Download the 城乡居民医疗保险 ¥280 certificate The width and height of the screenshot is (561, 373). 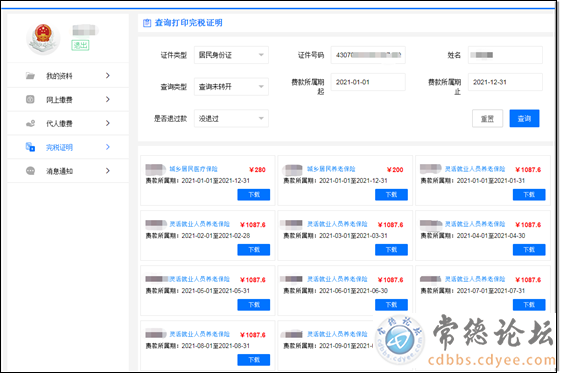tap(254, 195)
